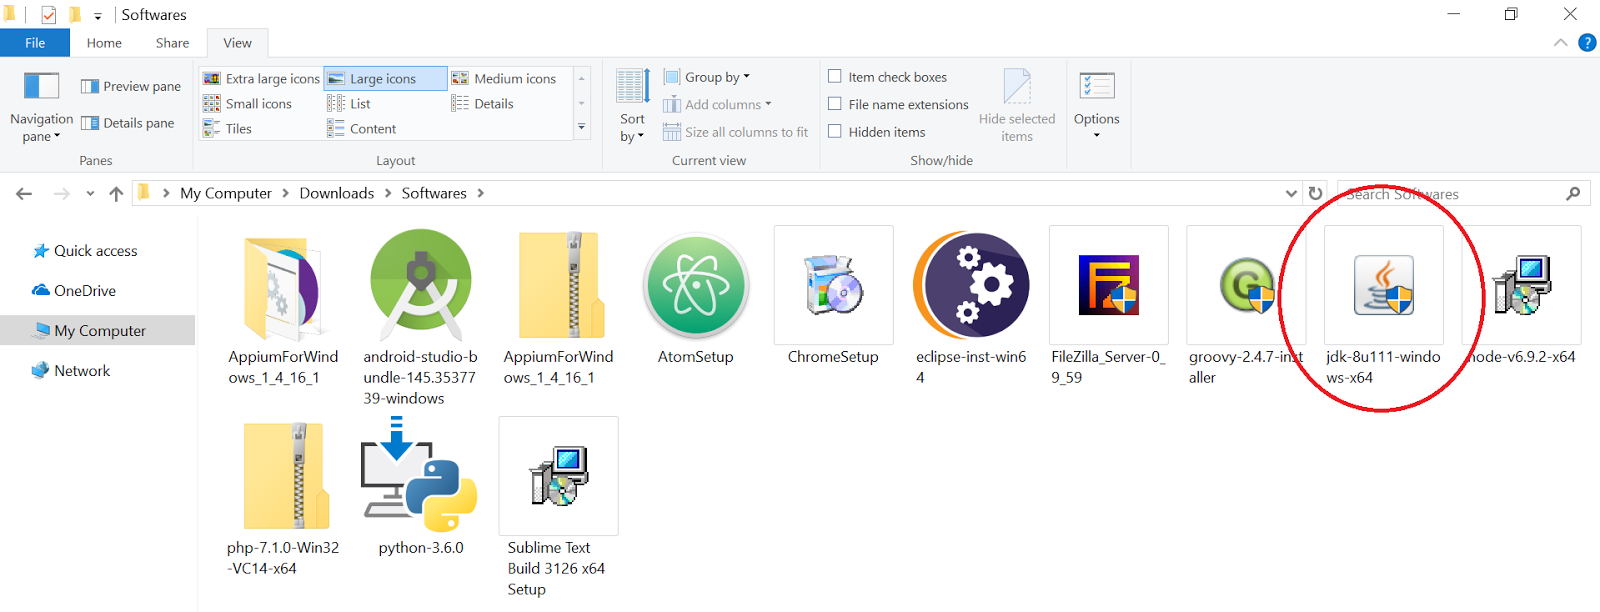
Task: Select the groovy-2.4.7-installer icon
Action: coord(1245,285)
